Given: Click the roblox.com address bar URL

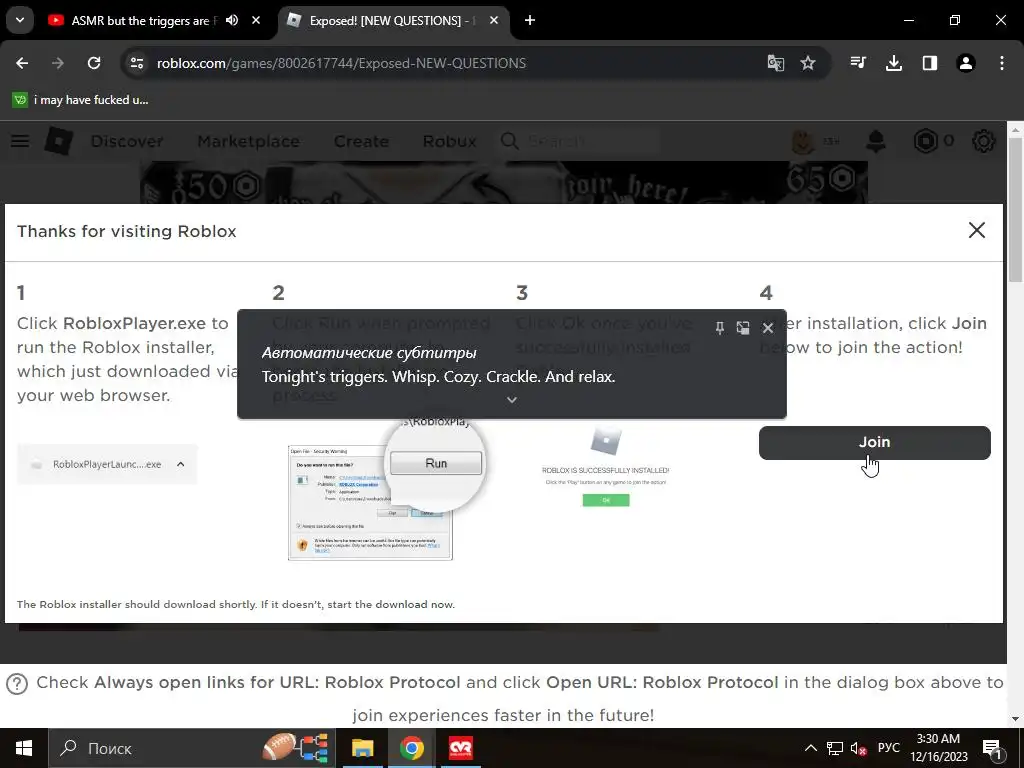Looking at the screenshot, I should (x=341, y=63).
